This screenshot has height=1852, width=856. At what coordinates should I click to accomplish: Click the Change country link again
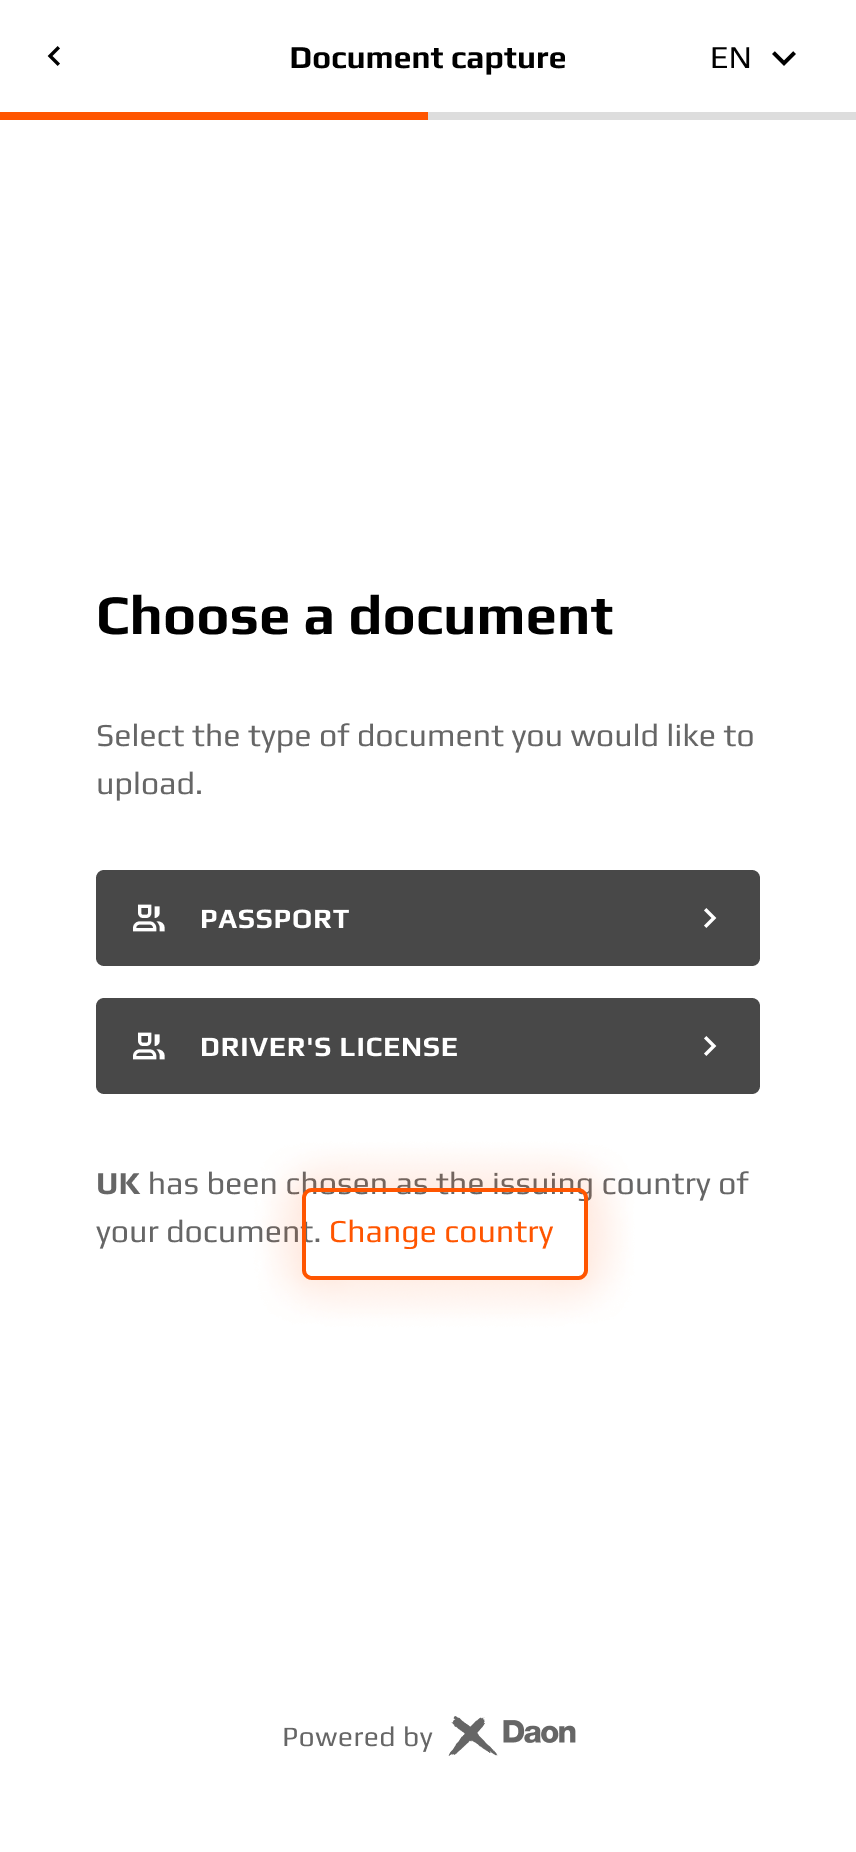[441, 1231]
